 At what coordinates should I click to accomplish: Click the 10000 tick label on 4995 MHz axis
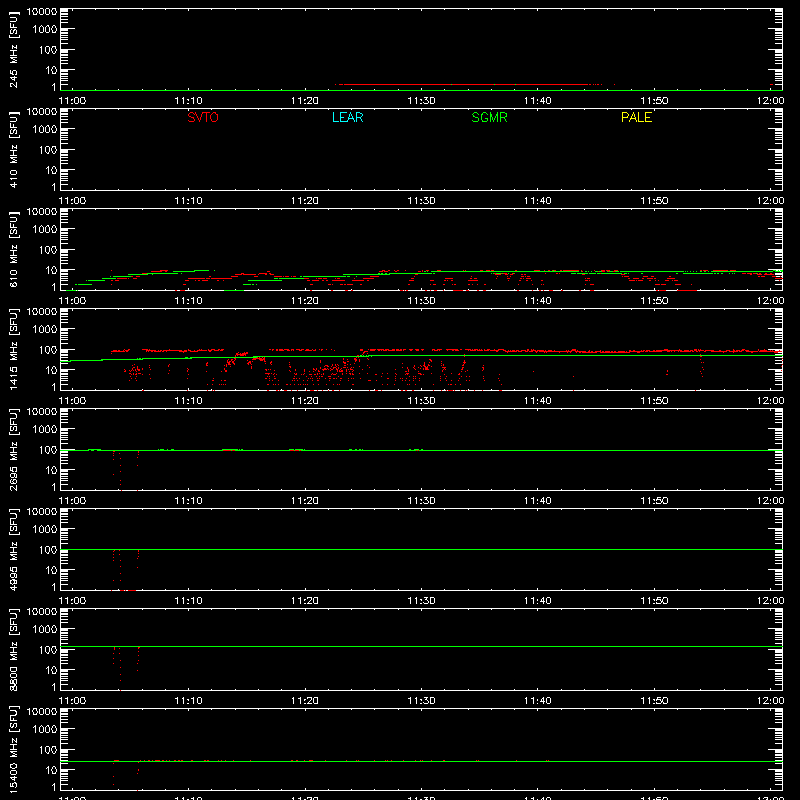coord(42,512)
